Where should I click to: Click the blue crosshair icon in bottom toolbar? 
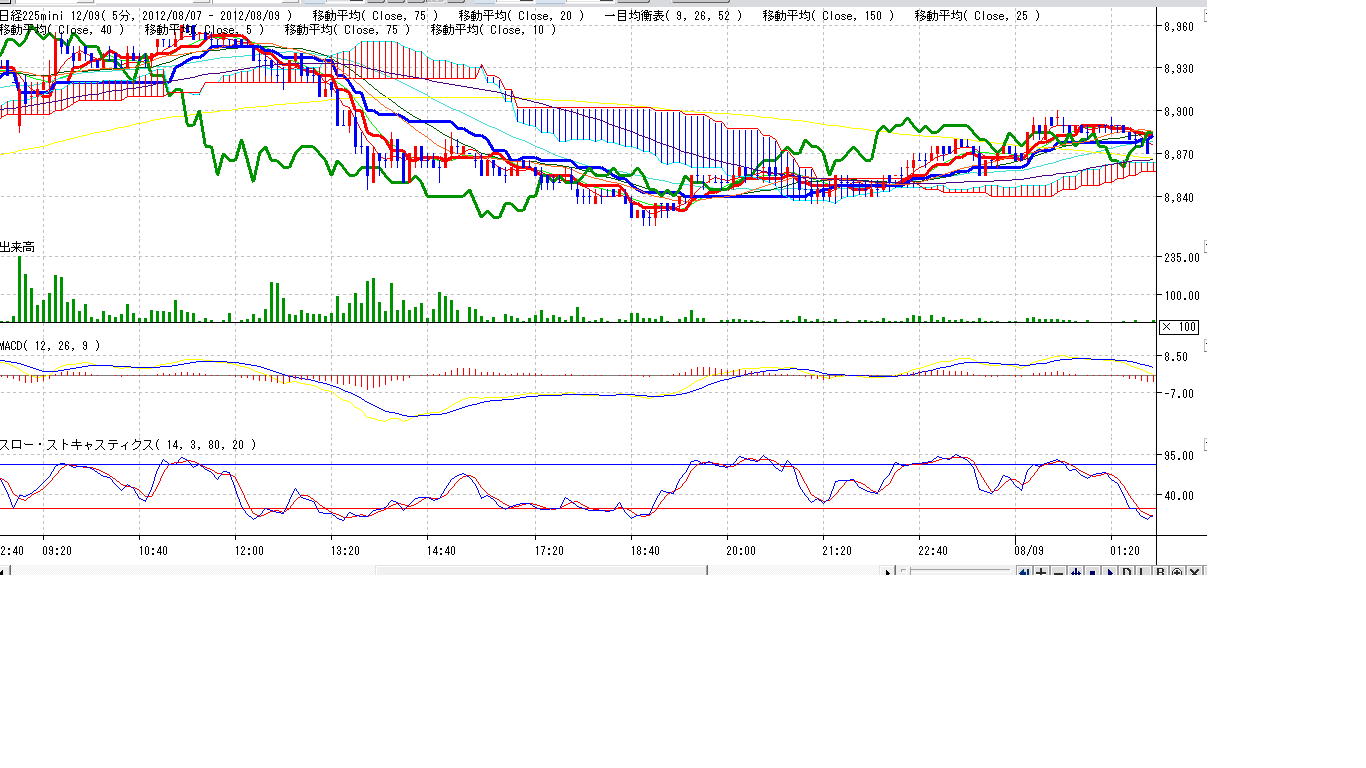(x=1075, y=572)
